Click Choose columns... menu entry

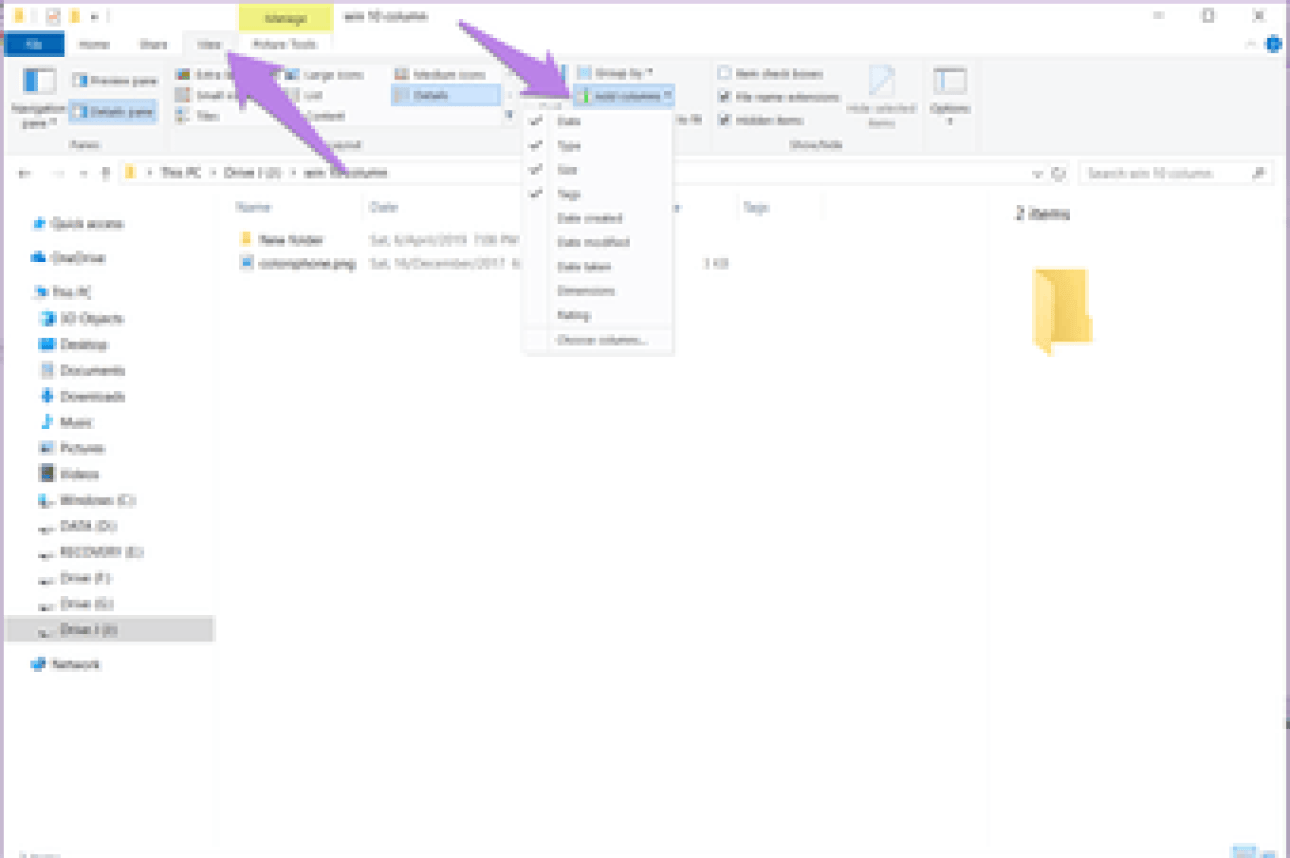(x=602, y=341)
